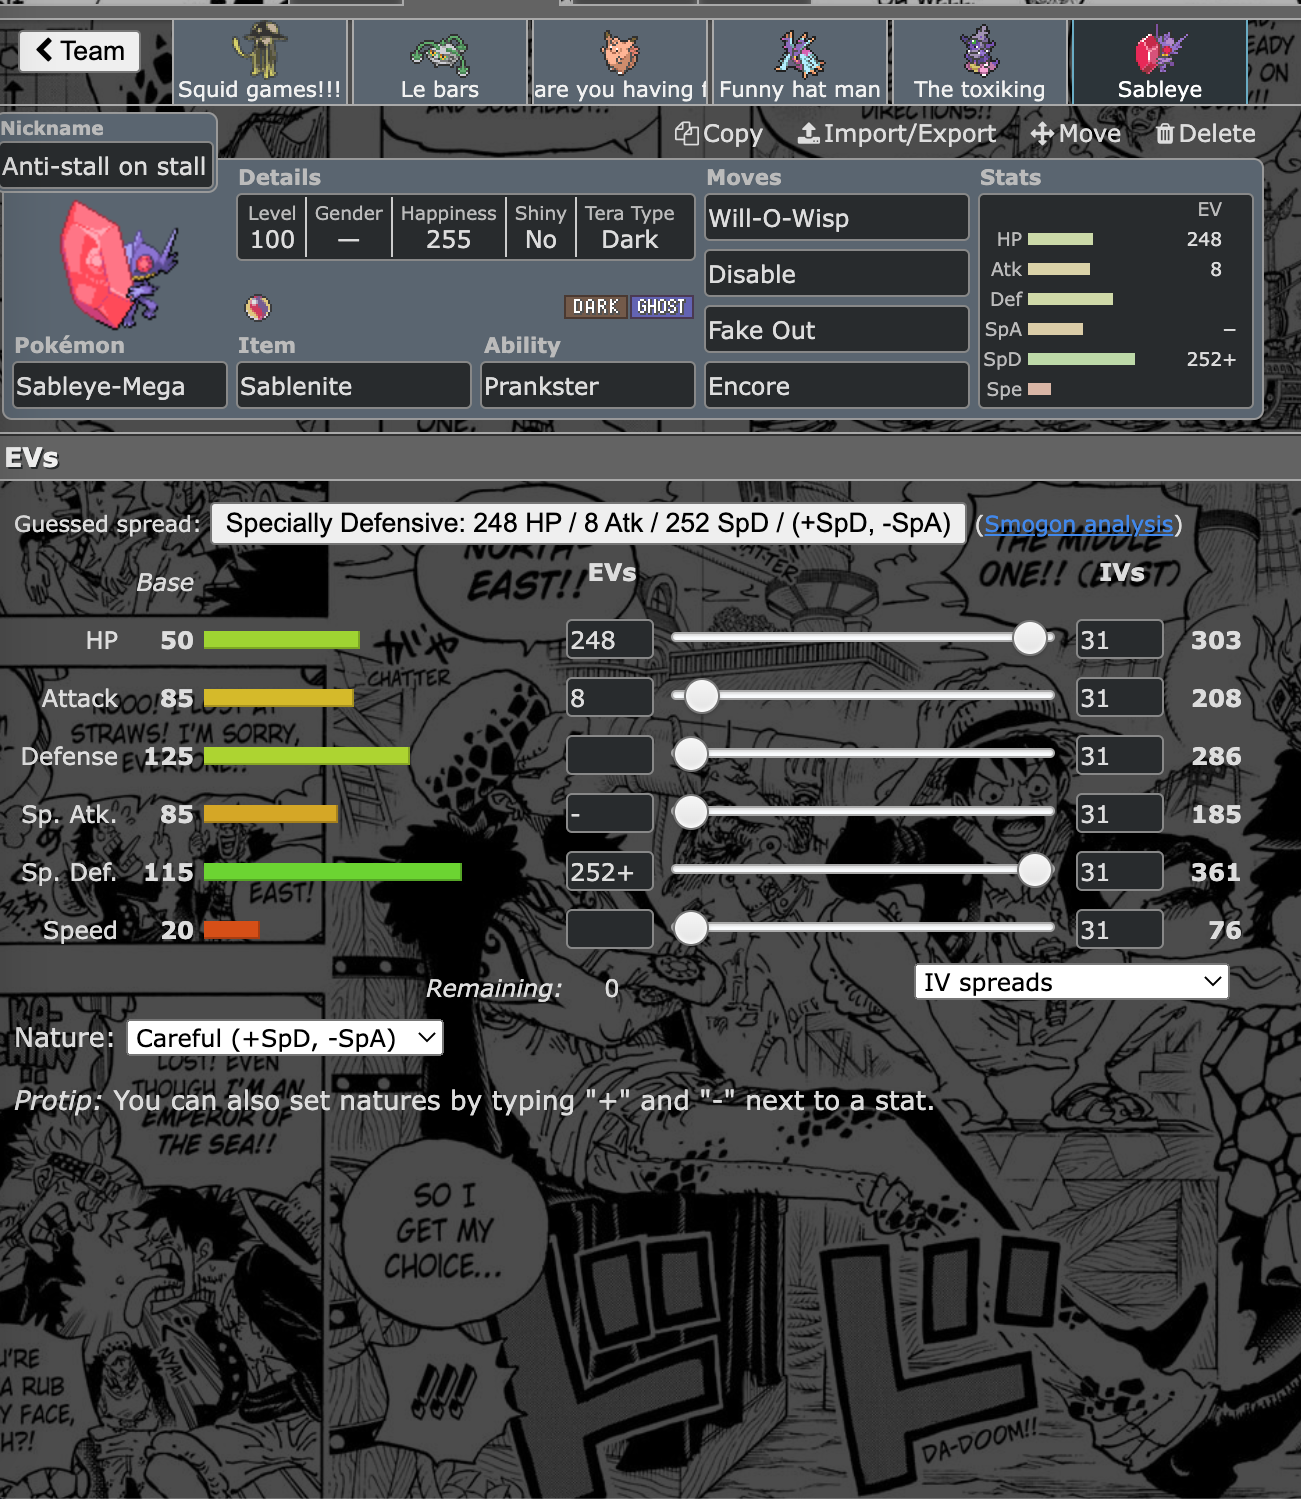The image size is (1301, 1499).
Task: Click the Sp. Atk. EV input box
Action: pyautogui.click(x=610, y=814)
